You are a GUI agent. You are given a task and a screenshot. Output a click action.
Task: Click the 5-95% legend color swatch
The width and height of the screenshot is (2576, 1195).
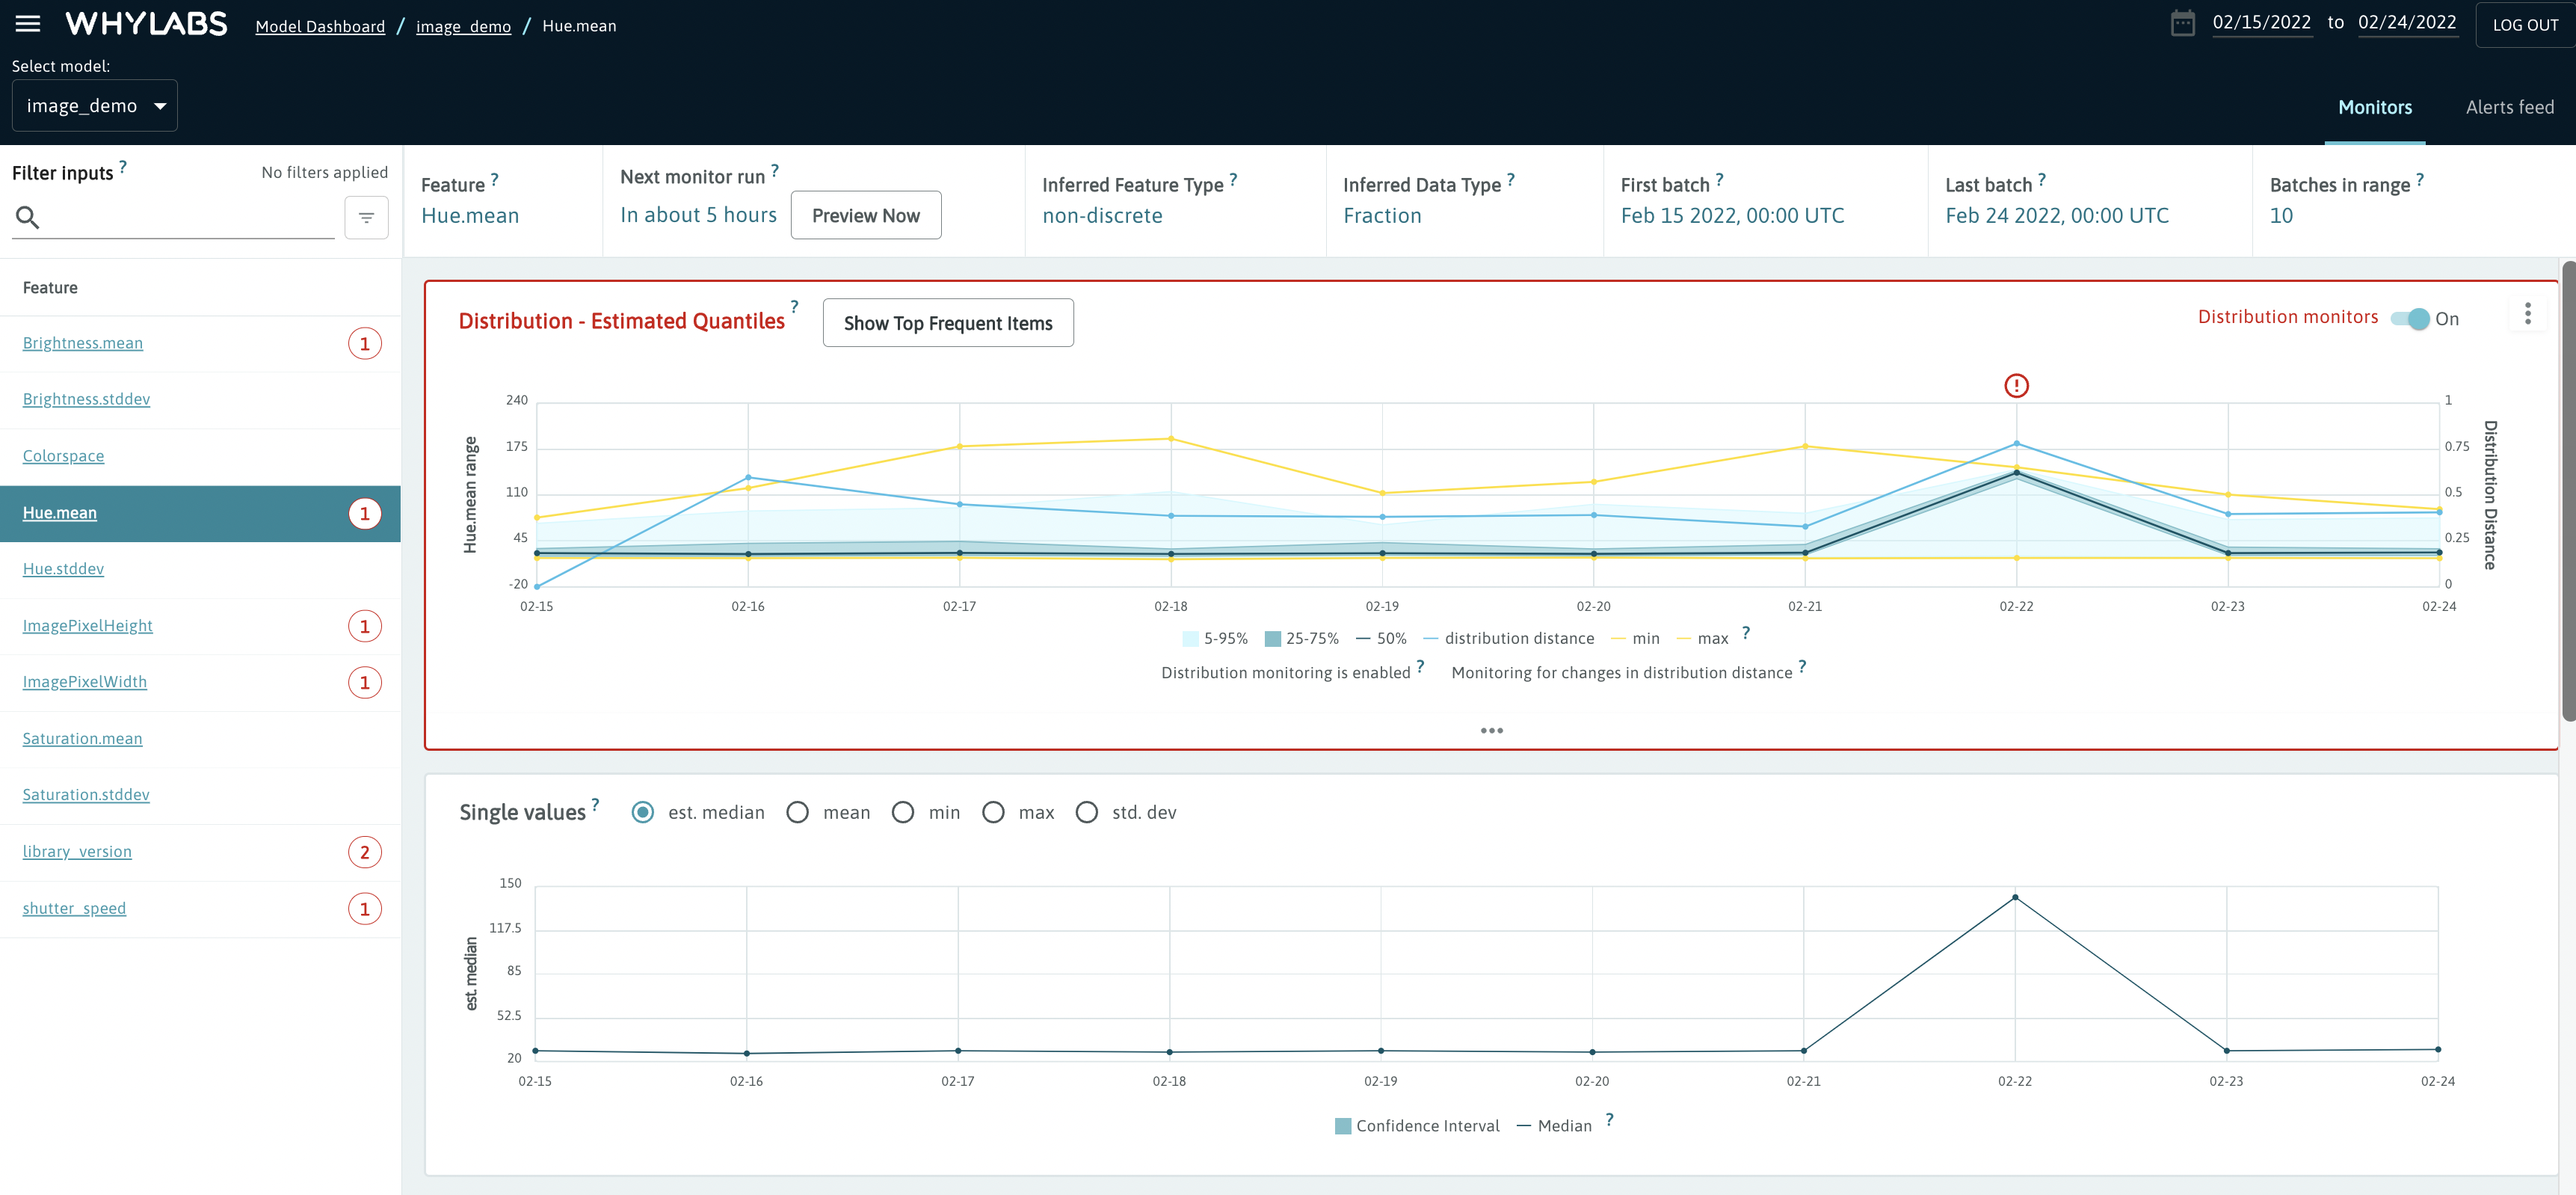1190,639
